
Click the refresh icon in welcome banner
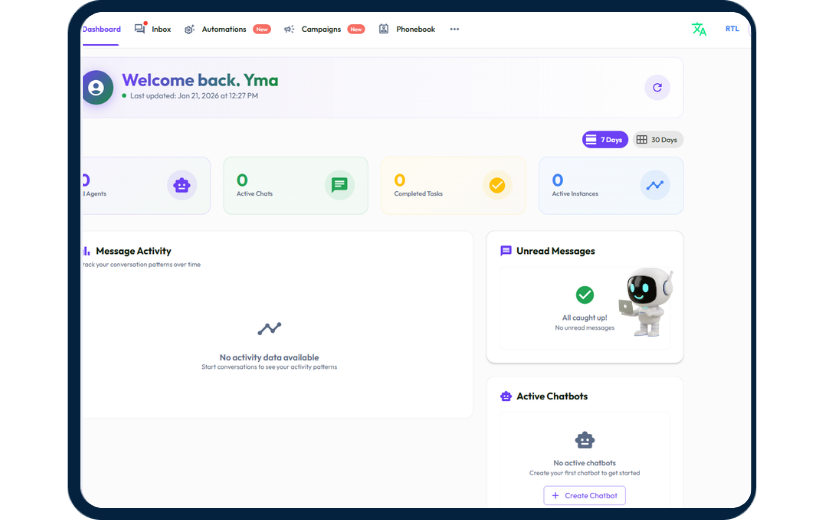(656, 87)
